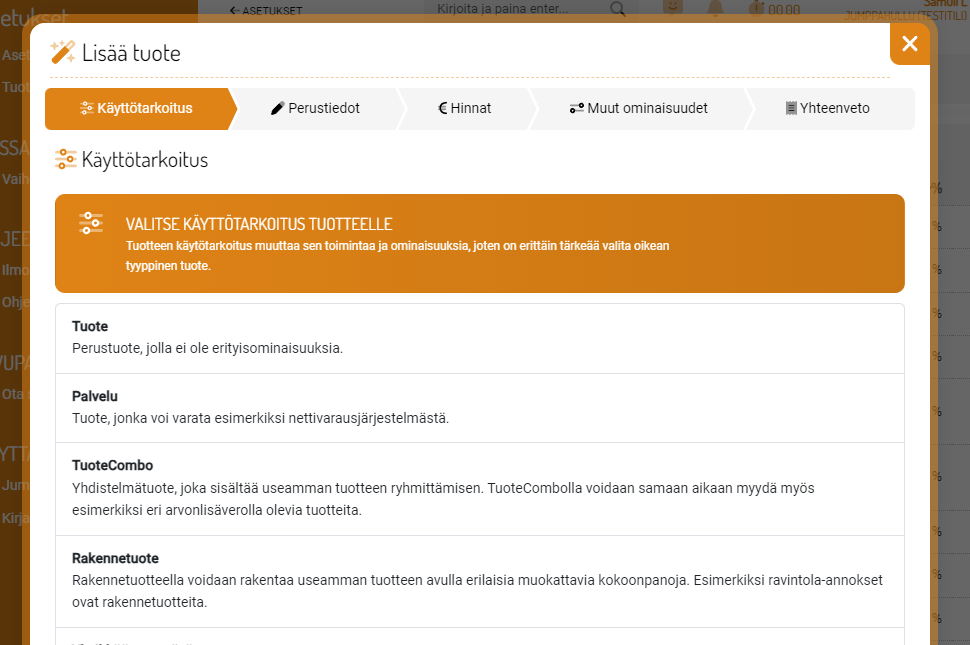Open the Yhteenveto summary step
Viewport: 970px width, 645px height.
(828, 108)
